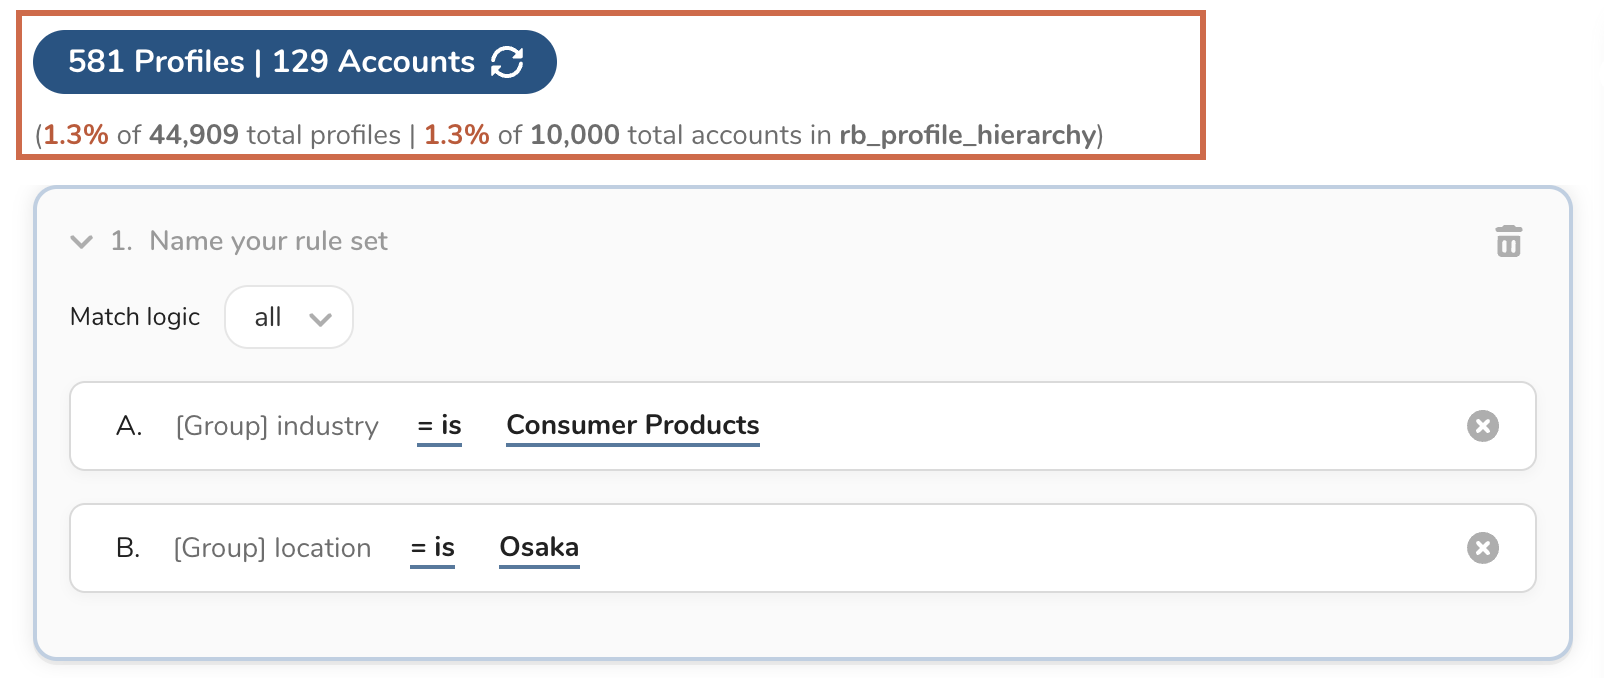The image size is (1604, 678).
Task: Select the "[Group] industry" attribute label
Action: click(x=277, y=426)
